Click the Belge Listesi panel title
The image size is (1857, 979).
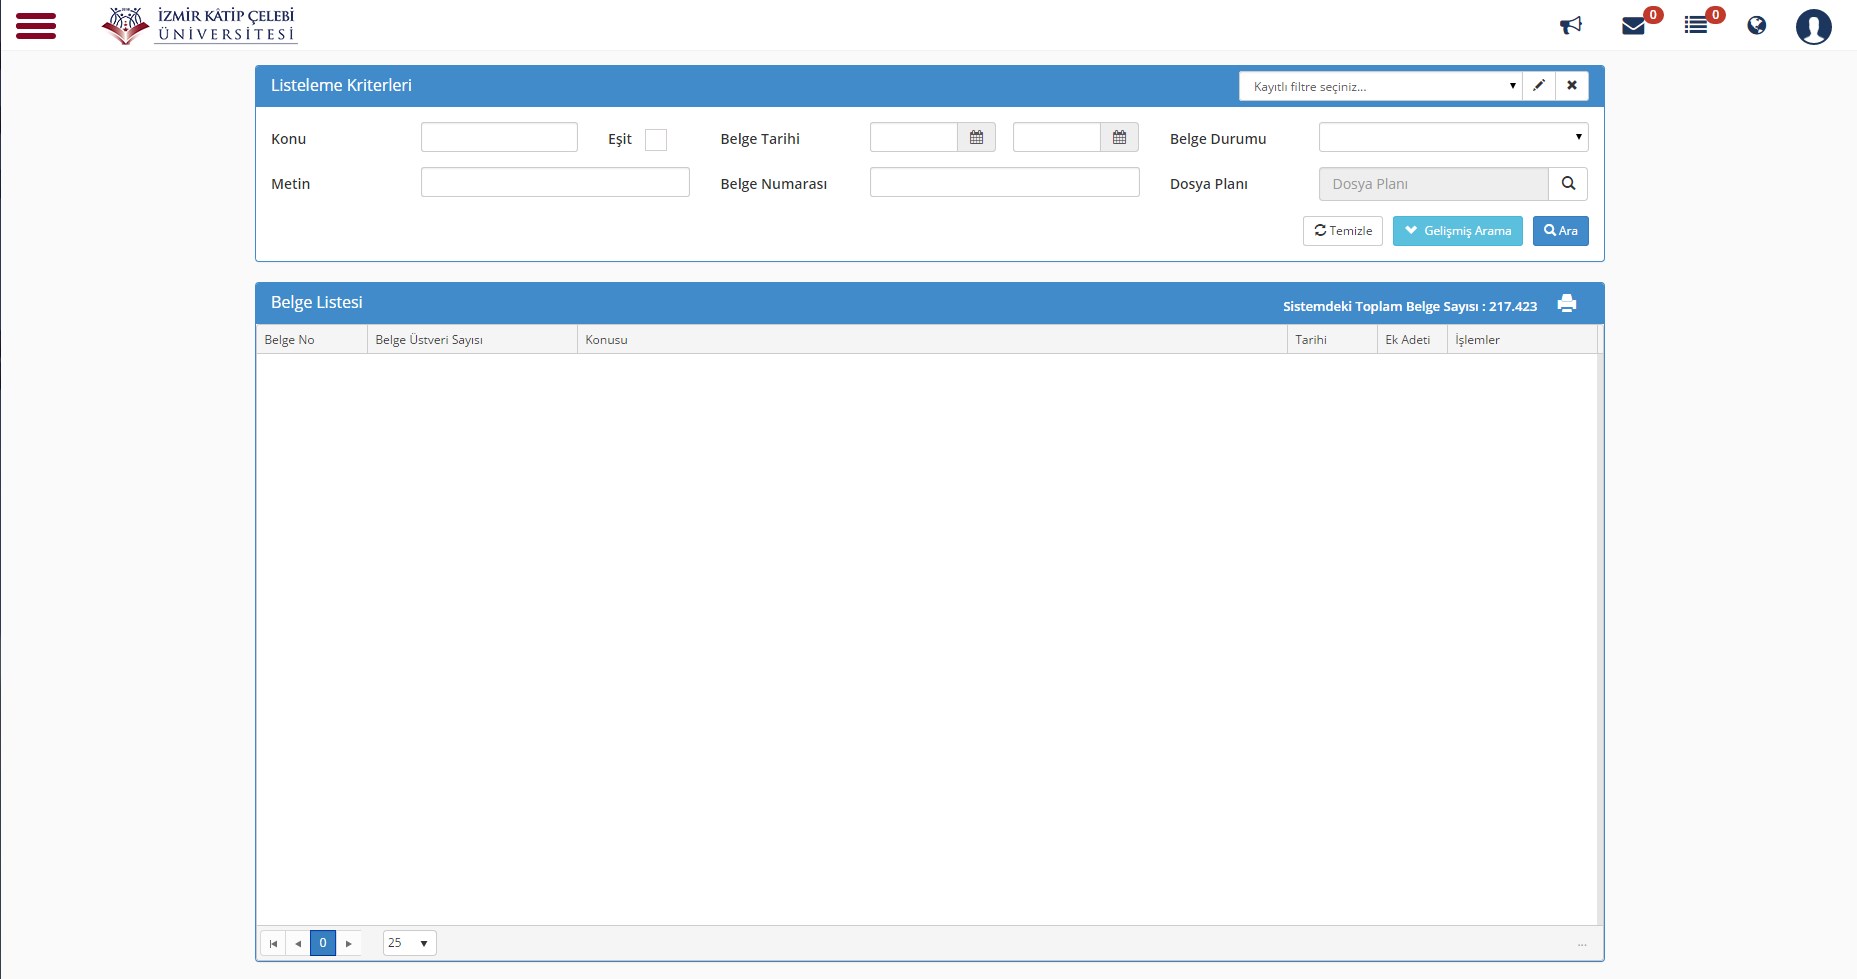pos(316,303)
